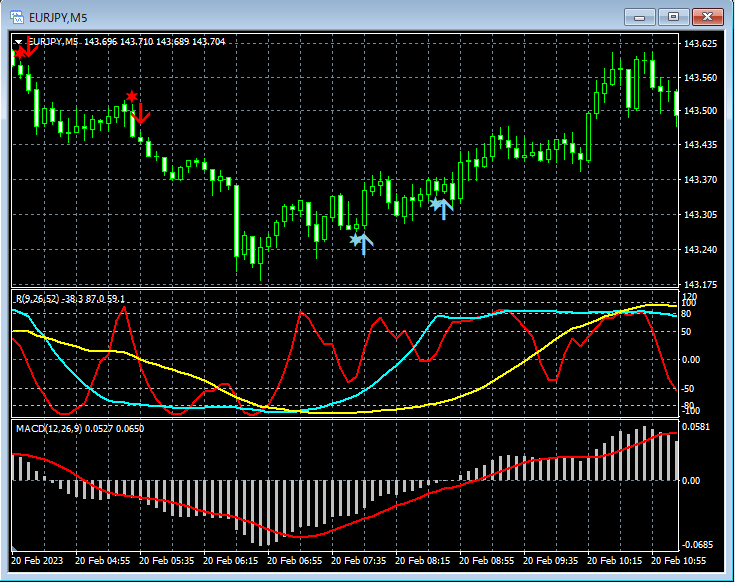The width and height of the screenshot is (736, 582).
Task: Expand the one-click trading triangle beside EURJPY,M5
Action: coord(18,41)
